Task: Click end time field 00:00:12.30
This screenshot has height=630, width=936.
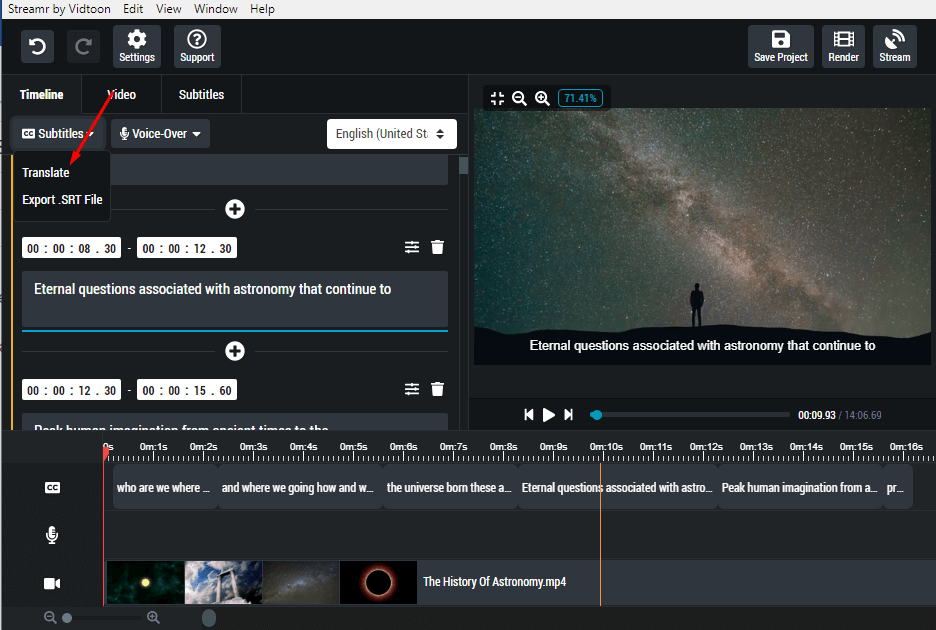Action: pos(187,248)
